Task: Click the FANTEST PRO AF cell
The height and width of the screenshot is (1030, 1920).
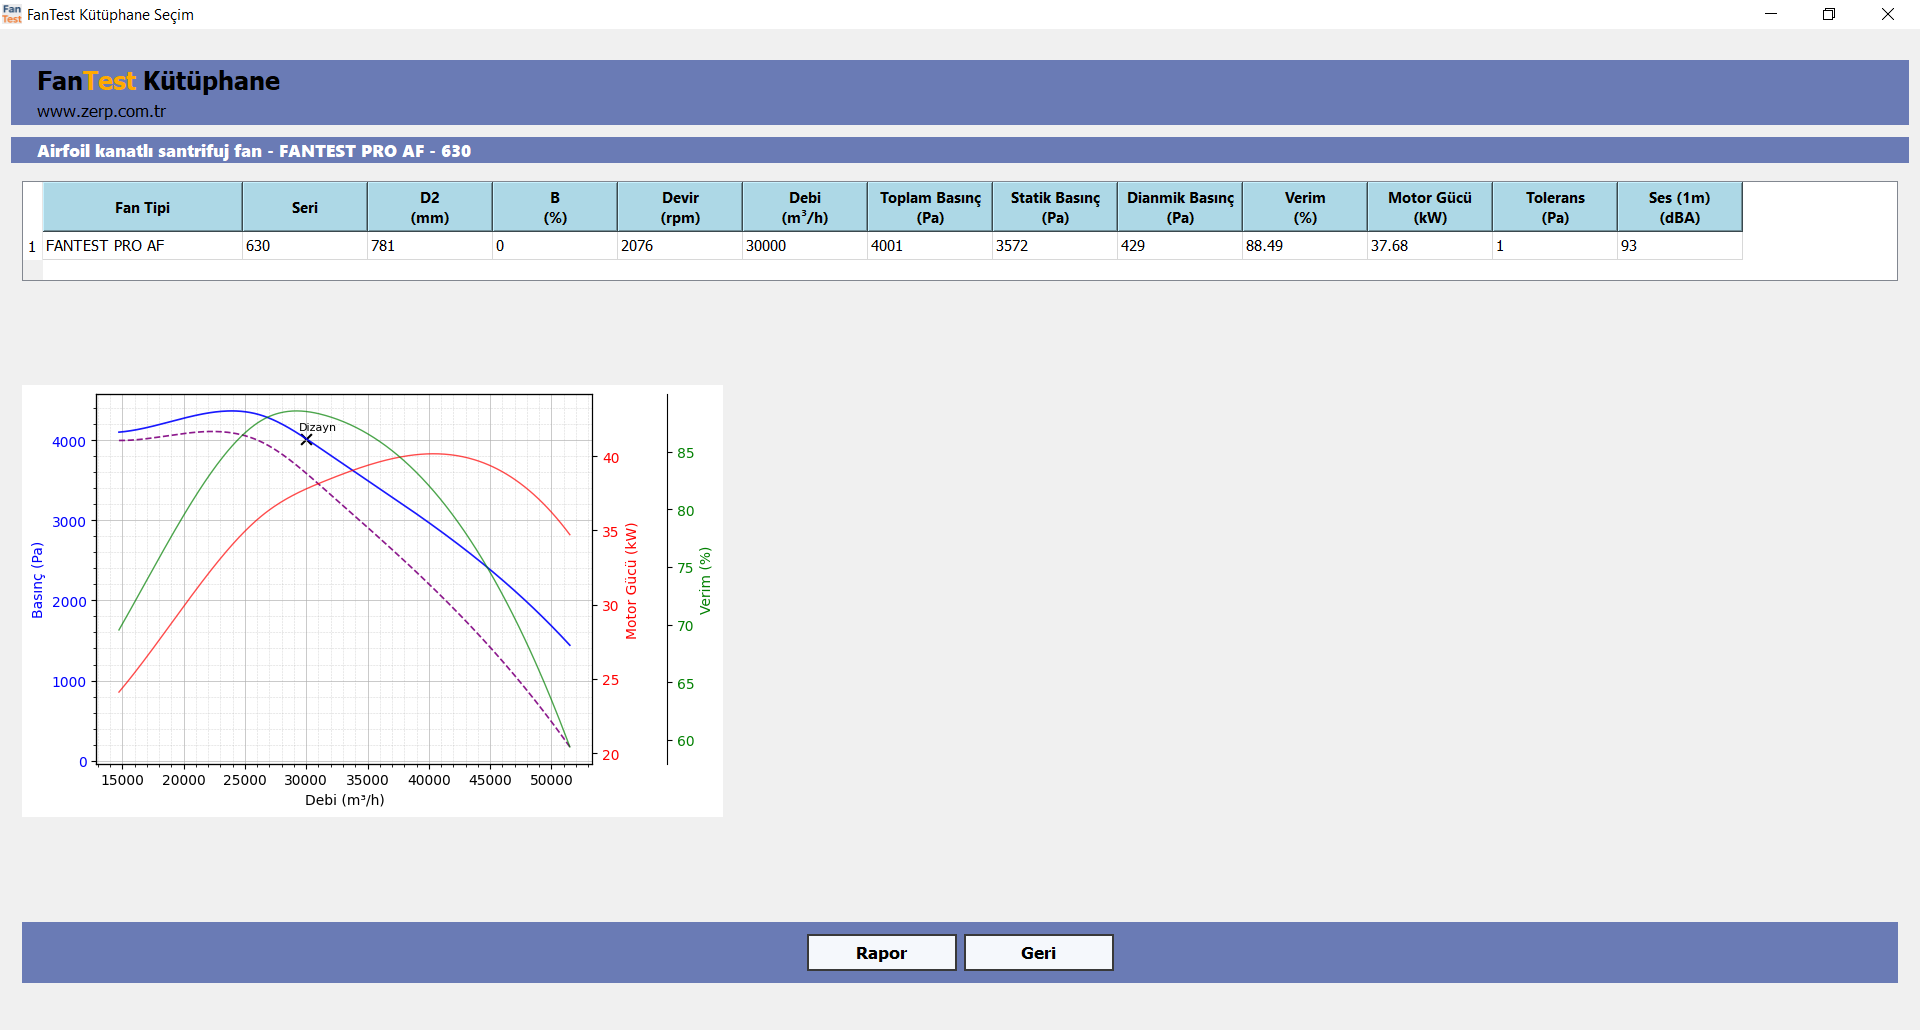Action: [x=142, y=246]
